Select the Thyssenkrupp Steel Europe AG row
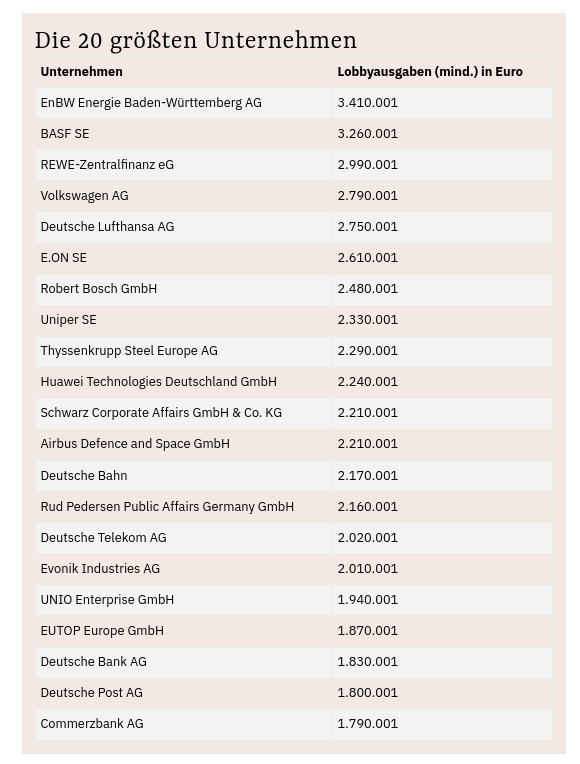This screenshot has height=764, width=580. point(293,351)
